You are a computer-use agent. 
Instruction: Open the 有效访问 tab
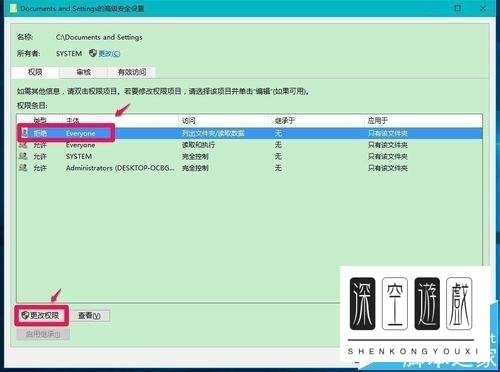132,72
